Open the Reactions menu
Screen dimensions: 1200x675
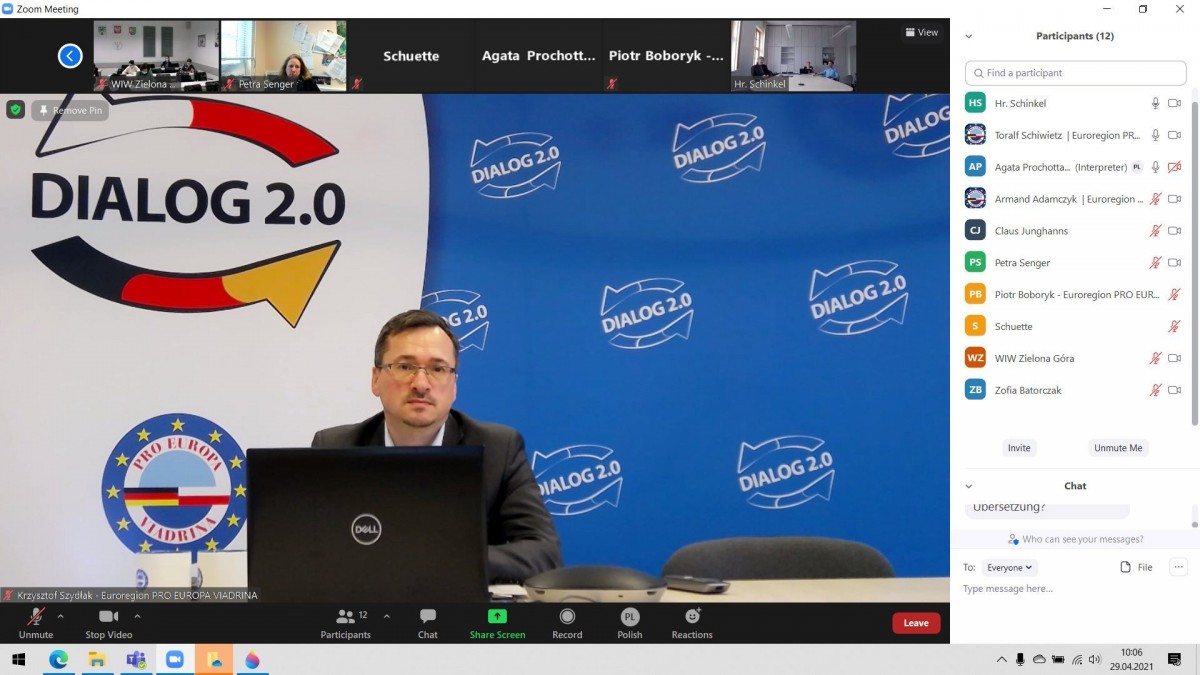point(692,623)
